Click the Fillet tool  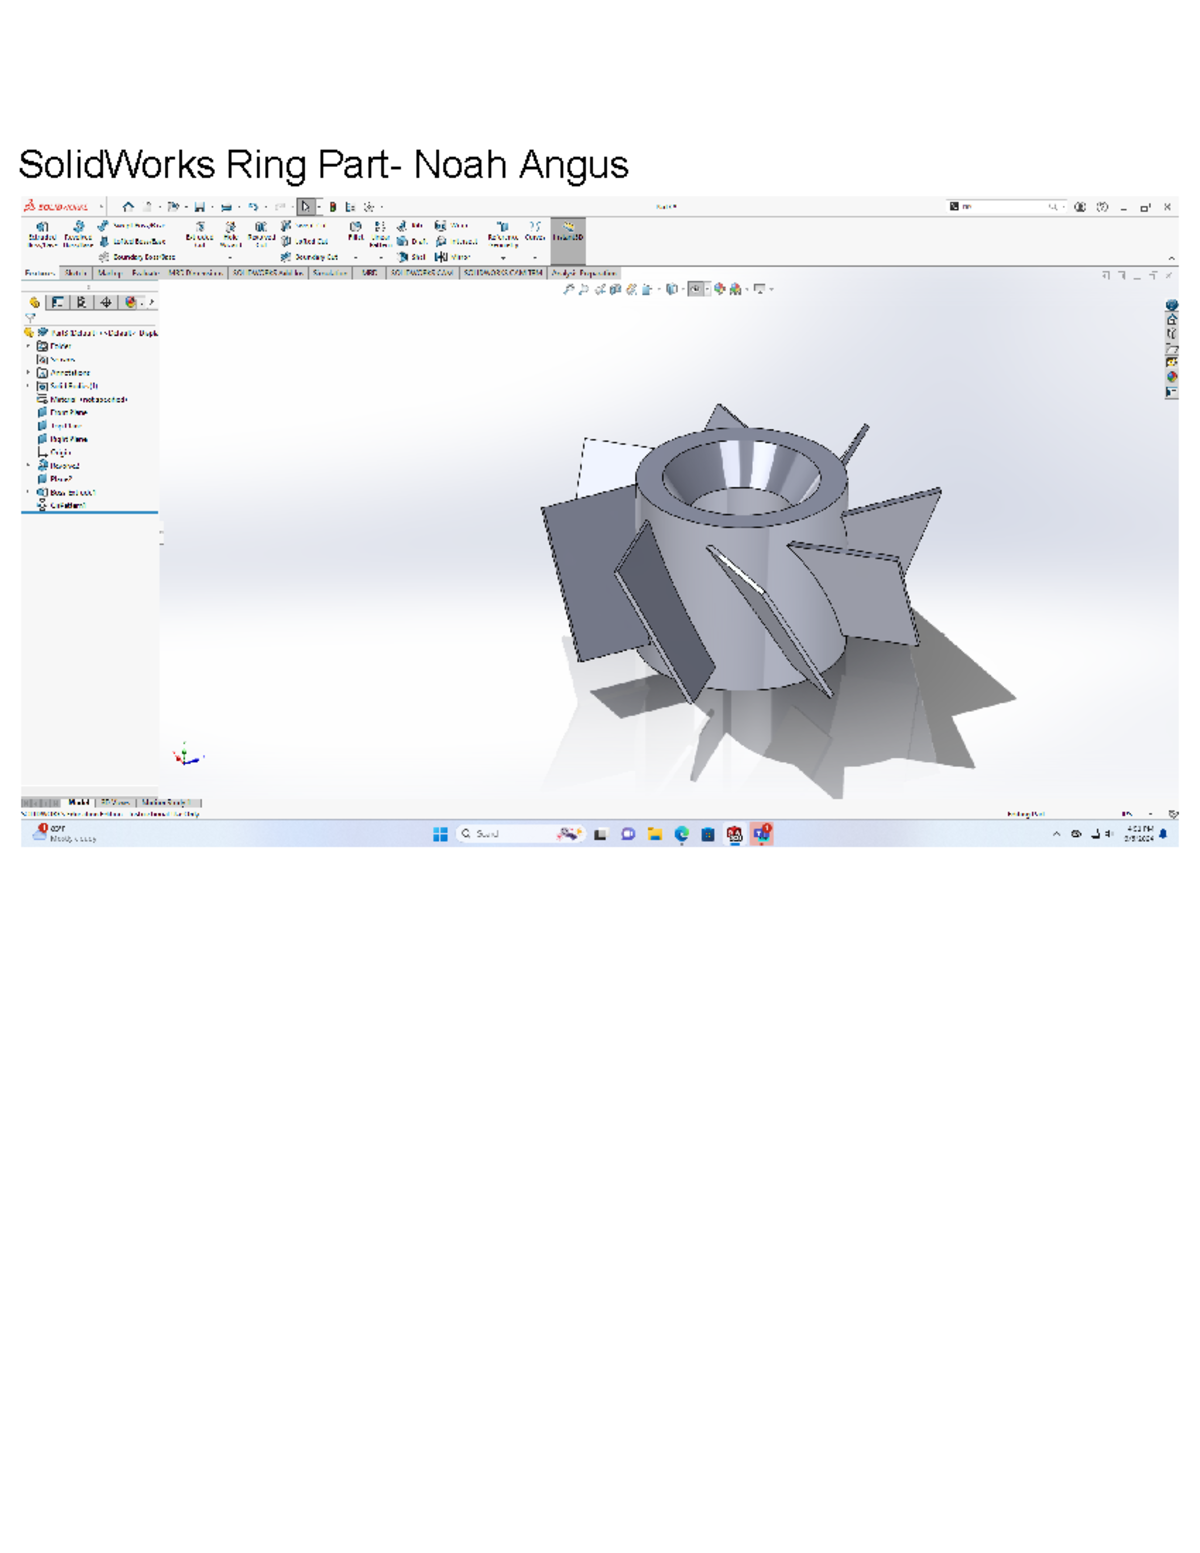click(355, 231)
